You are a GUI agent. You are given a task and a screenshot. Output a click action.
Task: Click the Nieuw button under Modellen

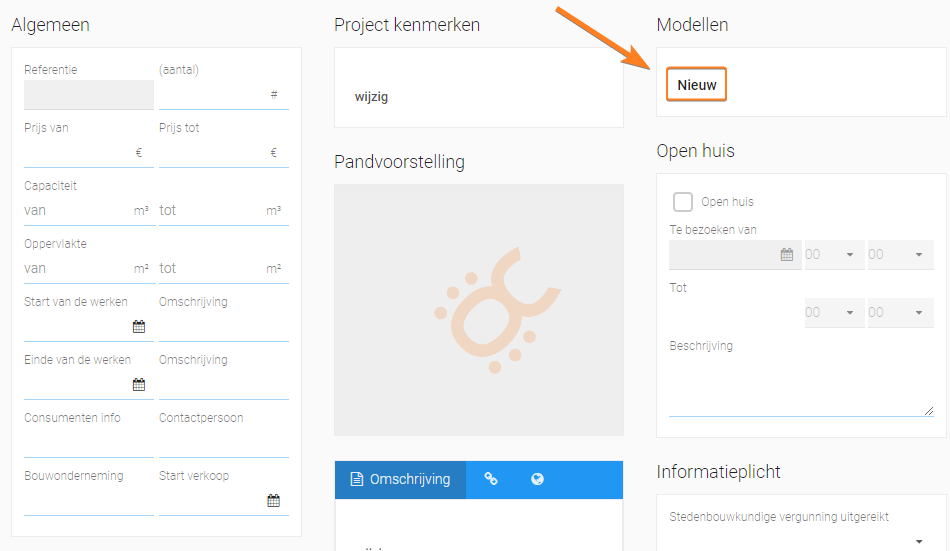pos(696,84)
